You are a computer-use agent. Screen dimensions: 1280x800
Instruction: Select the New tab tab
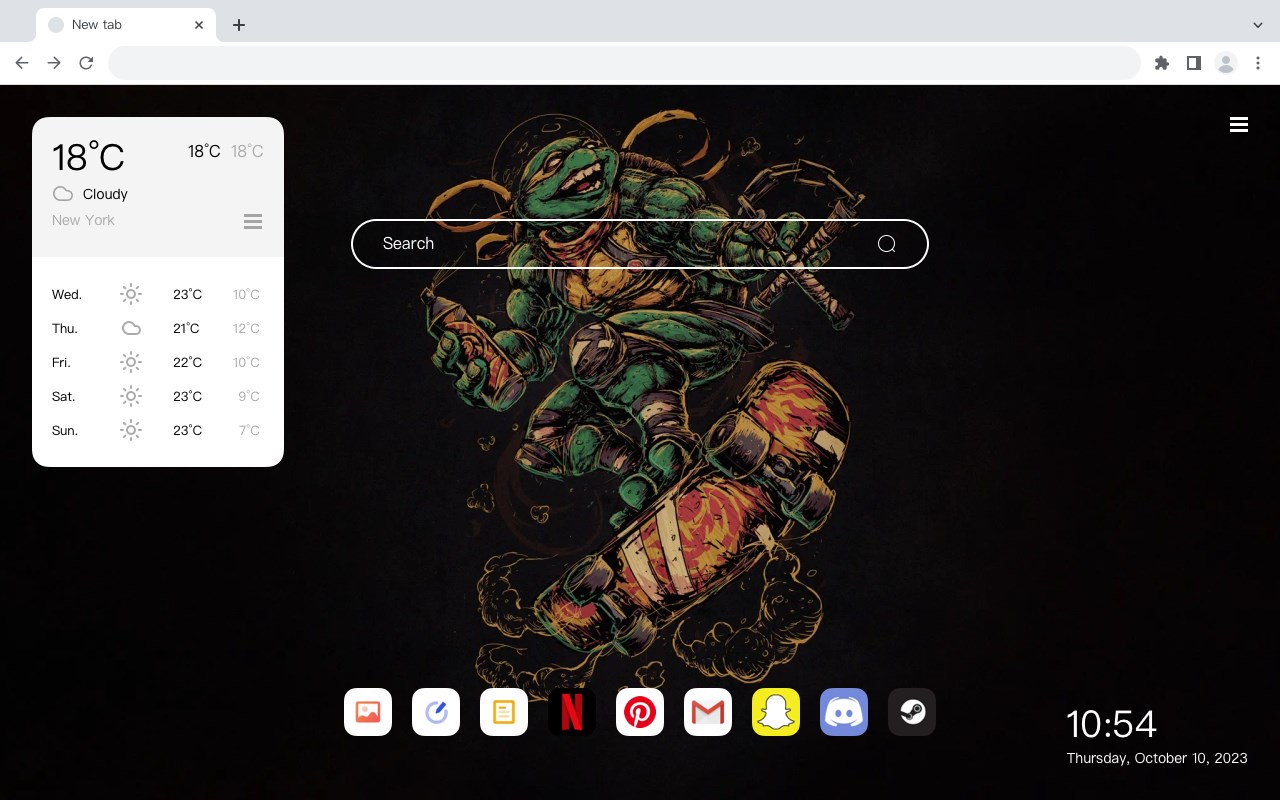[x=126, y=25]
